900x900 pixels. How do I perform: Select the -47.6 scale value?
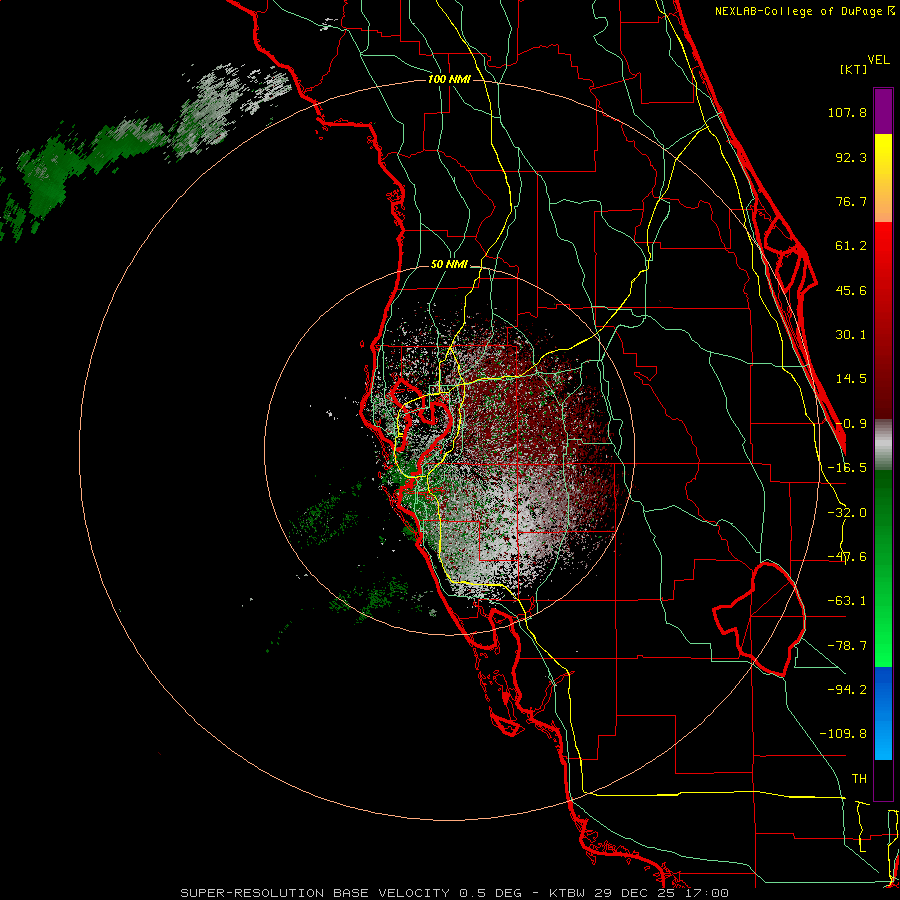pos(847,557)
